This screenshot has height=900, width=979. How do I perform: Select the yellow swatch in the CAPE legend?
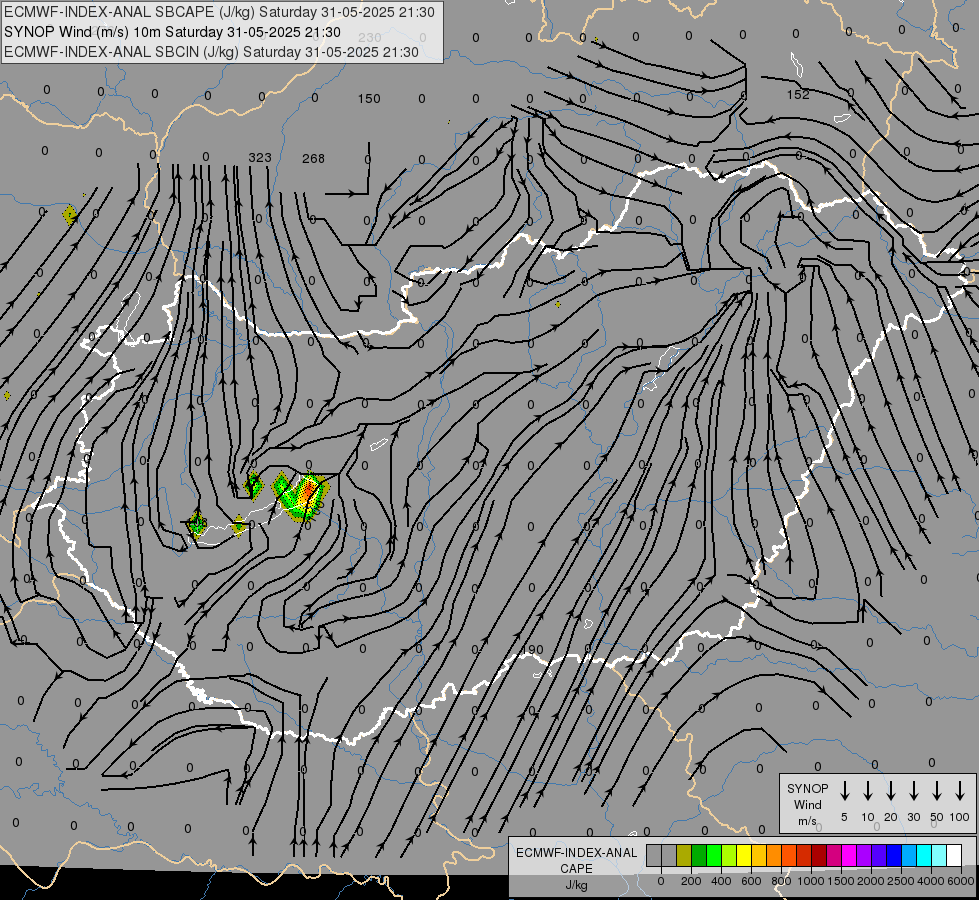click(x=744, y=855)
